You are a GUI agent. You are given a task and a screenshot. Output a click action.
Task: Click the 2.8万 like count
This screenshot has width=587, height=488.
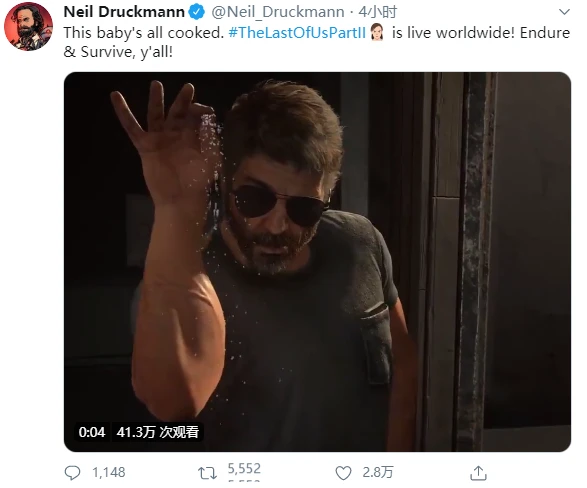(378, 473)
